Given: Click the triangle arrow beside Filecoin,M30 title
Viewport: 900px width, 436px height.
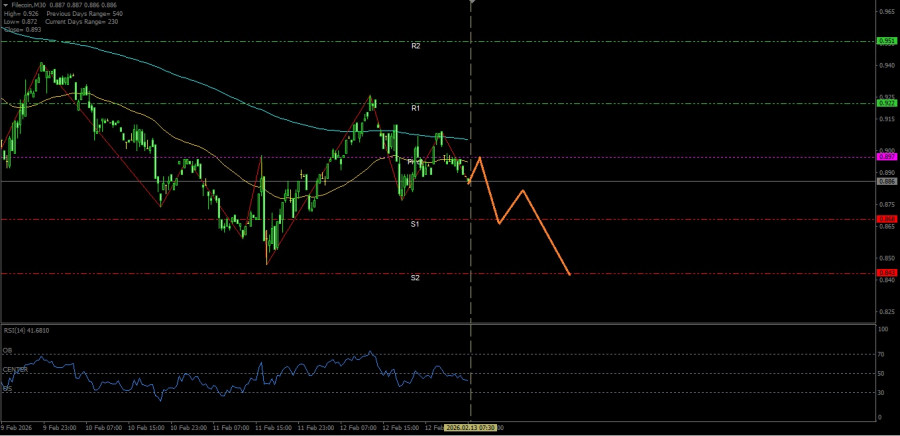Looking at the screenshot, I should [x=4, y=5].
